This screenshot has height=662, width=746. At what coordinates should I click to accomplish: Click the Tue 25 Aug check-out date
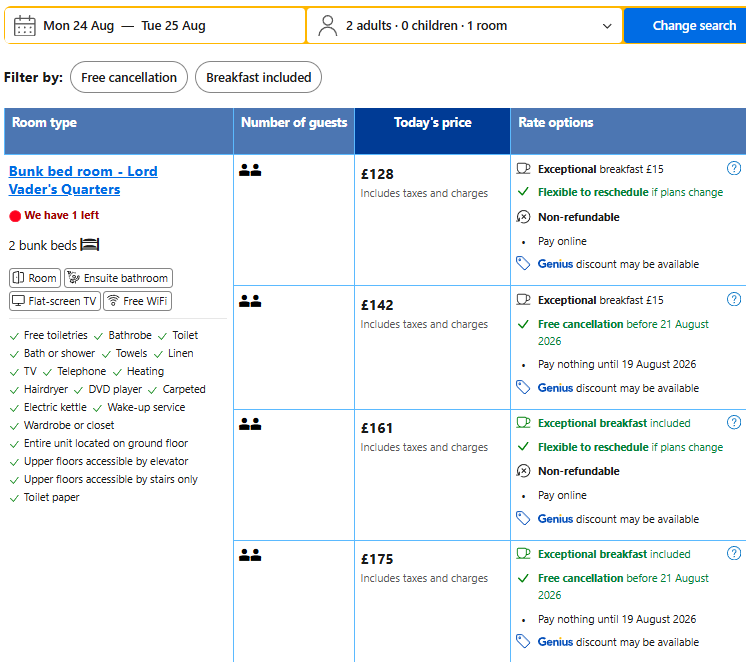pyautogui.click(x=173, y=26)
